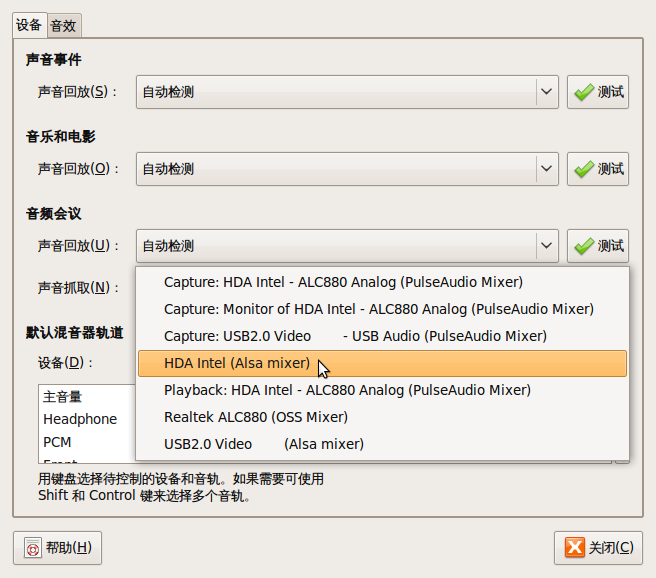Click 测试 button for 声音事件
Image resolution: width=656 pixels, height=578 pixels.
pos(598,92)
